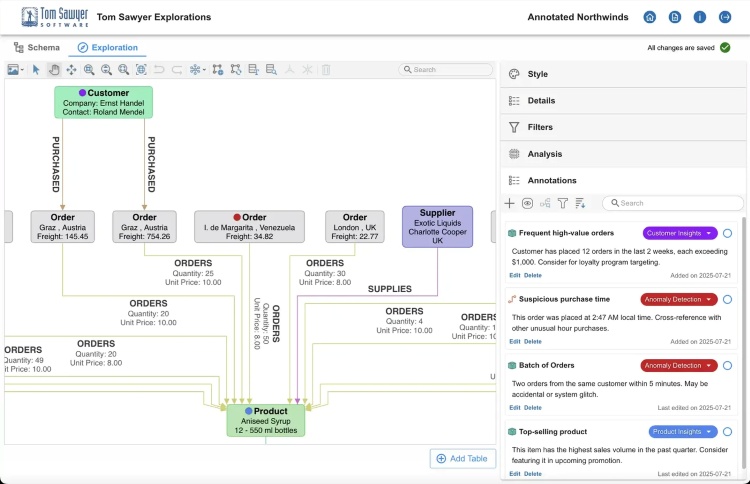The width and height of the screenshot is (750, 484).
Task: Toggle annotation visibility eye icon
Action: coord(527,203)
